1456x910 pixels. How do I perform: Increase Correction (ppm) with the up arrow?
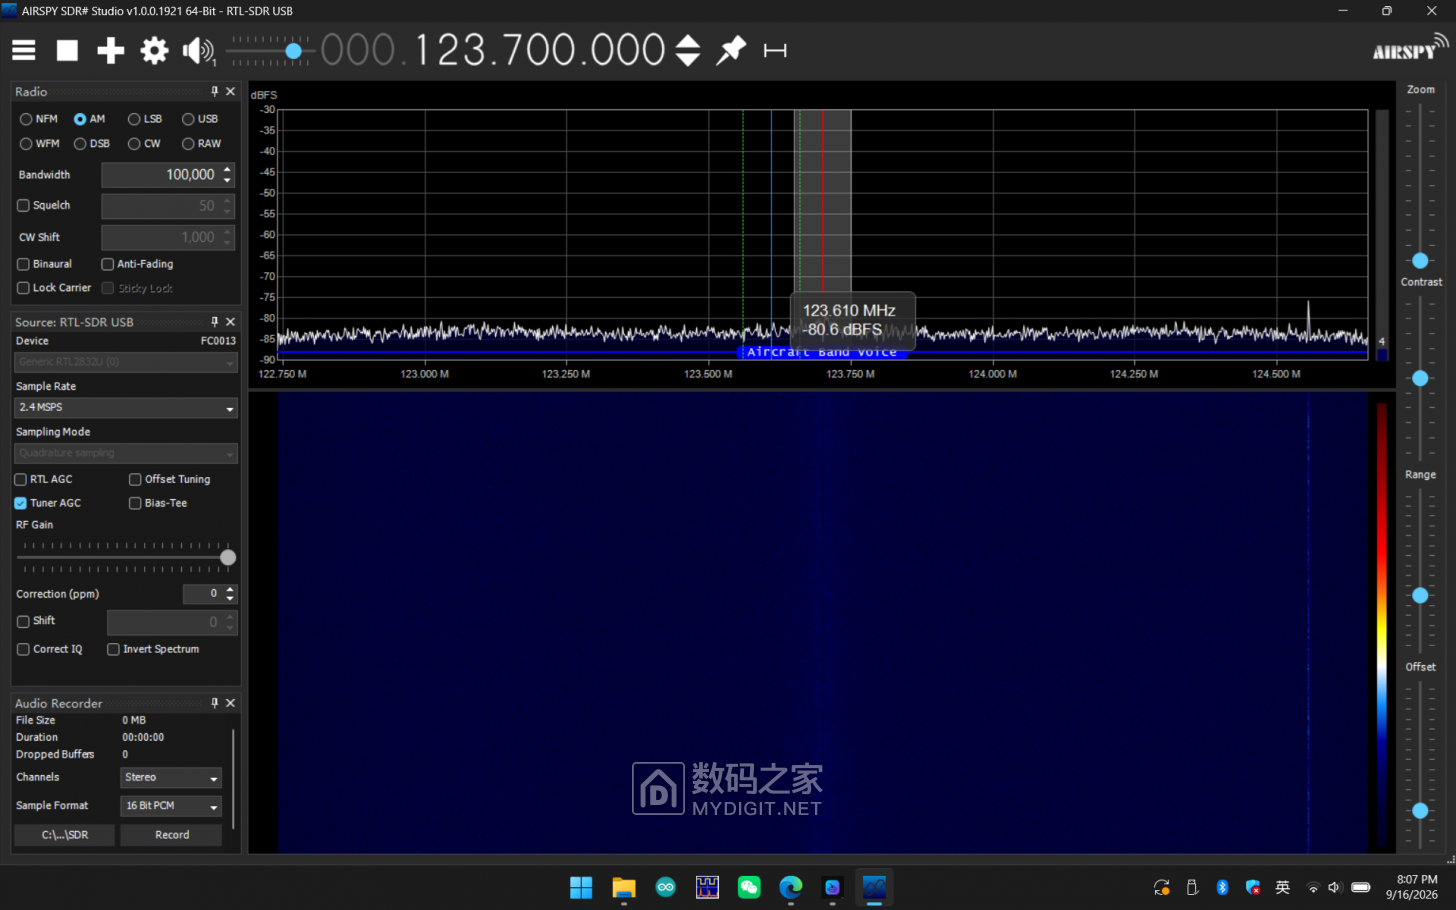point(230,589)
